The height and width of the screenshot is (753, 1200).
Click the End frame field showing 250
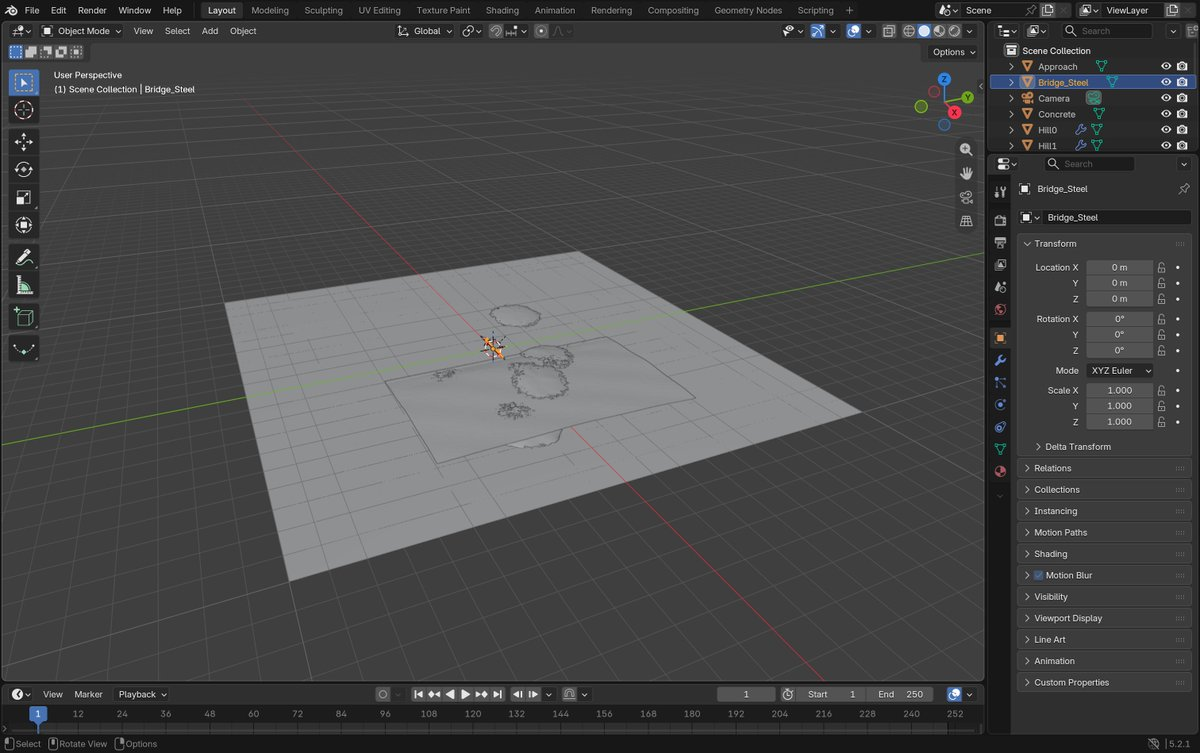[x=902, y=694]
